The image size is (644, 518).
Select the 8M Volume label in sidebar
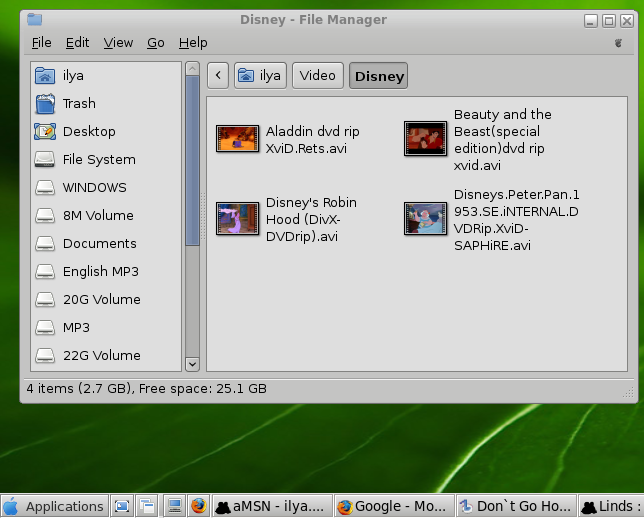98,215
